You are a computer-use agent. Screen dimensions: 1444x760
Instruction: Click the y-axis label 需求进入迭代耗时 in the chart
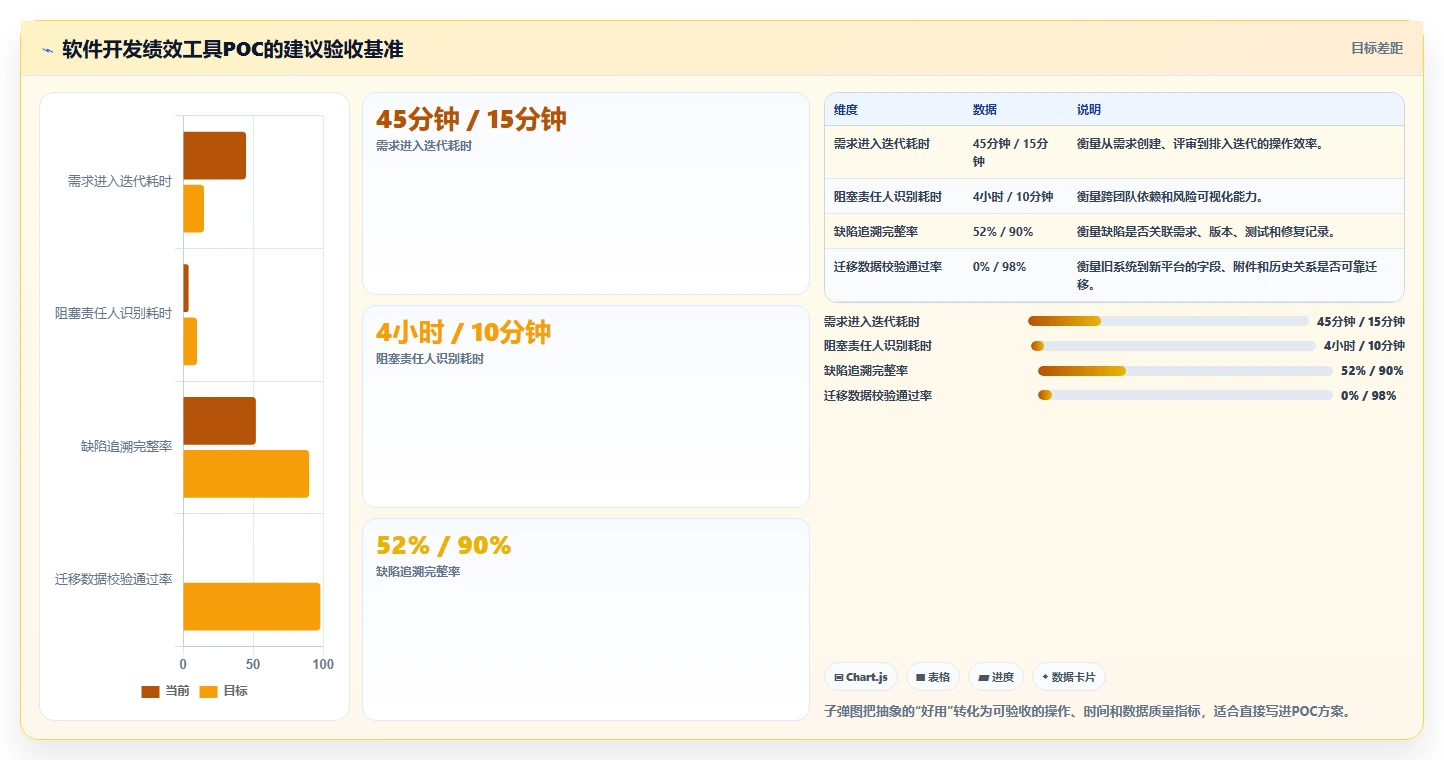(x=120, y=181)
